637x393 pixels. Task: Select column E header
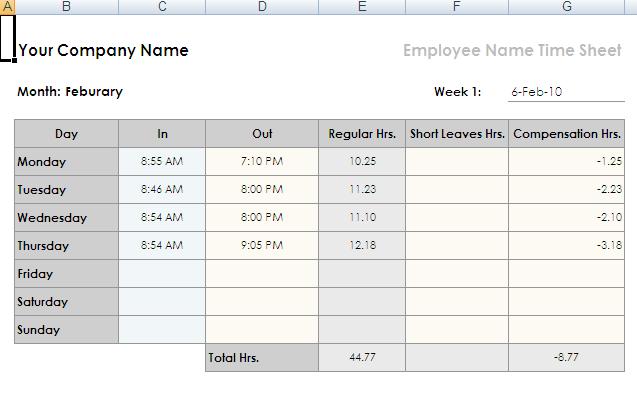(362, 7)
